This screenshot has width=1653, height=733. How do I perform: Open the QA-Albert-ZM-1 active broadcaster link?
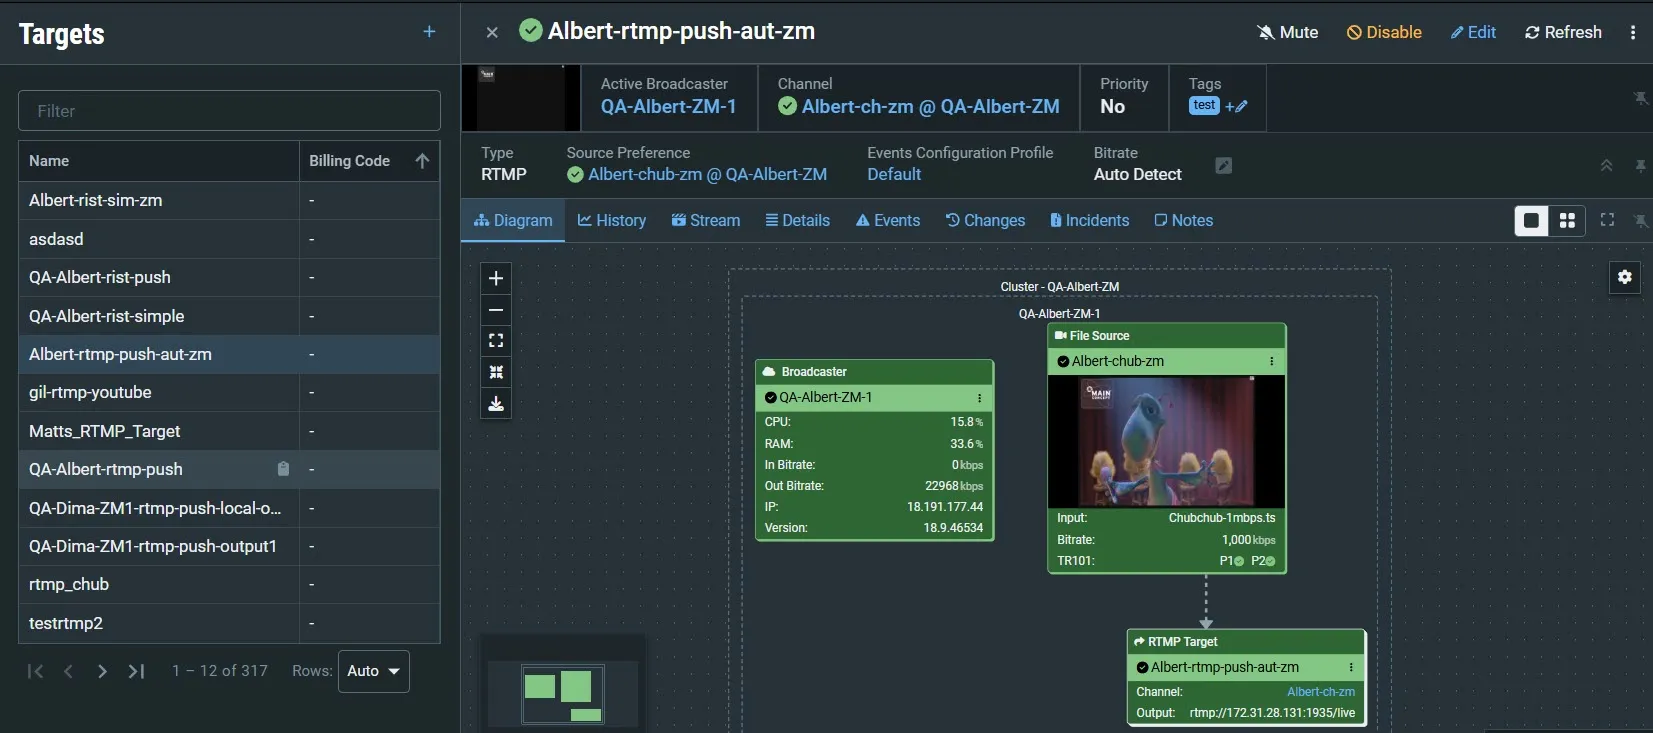point(669,107)
